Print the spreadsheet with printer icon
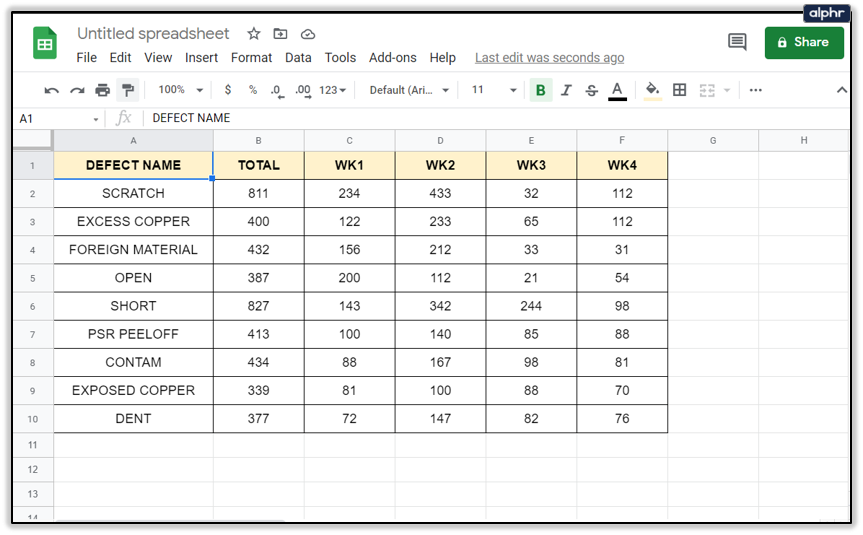 (102, 90)
